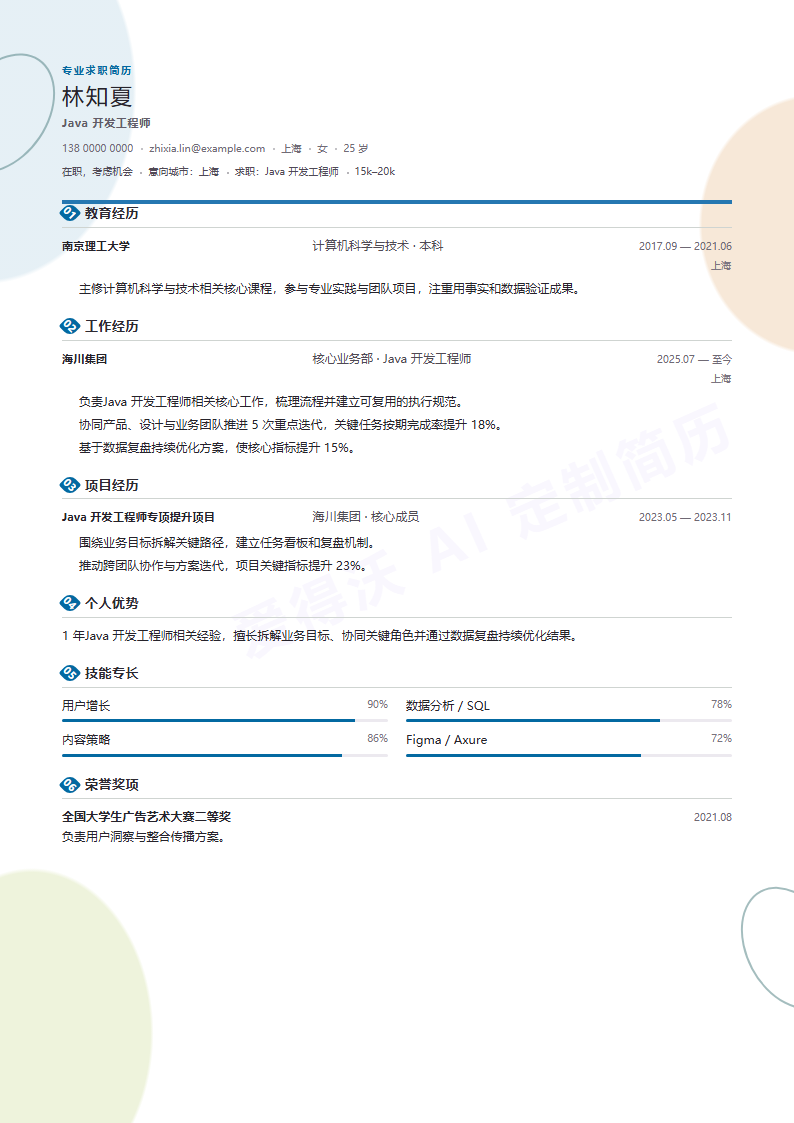Click the 用户增长 90% skill bar
This screenshot has width=794, height=1123.
pos(225,720)
